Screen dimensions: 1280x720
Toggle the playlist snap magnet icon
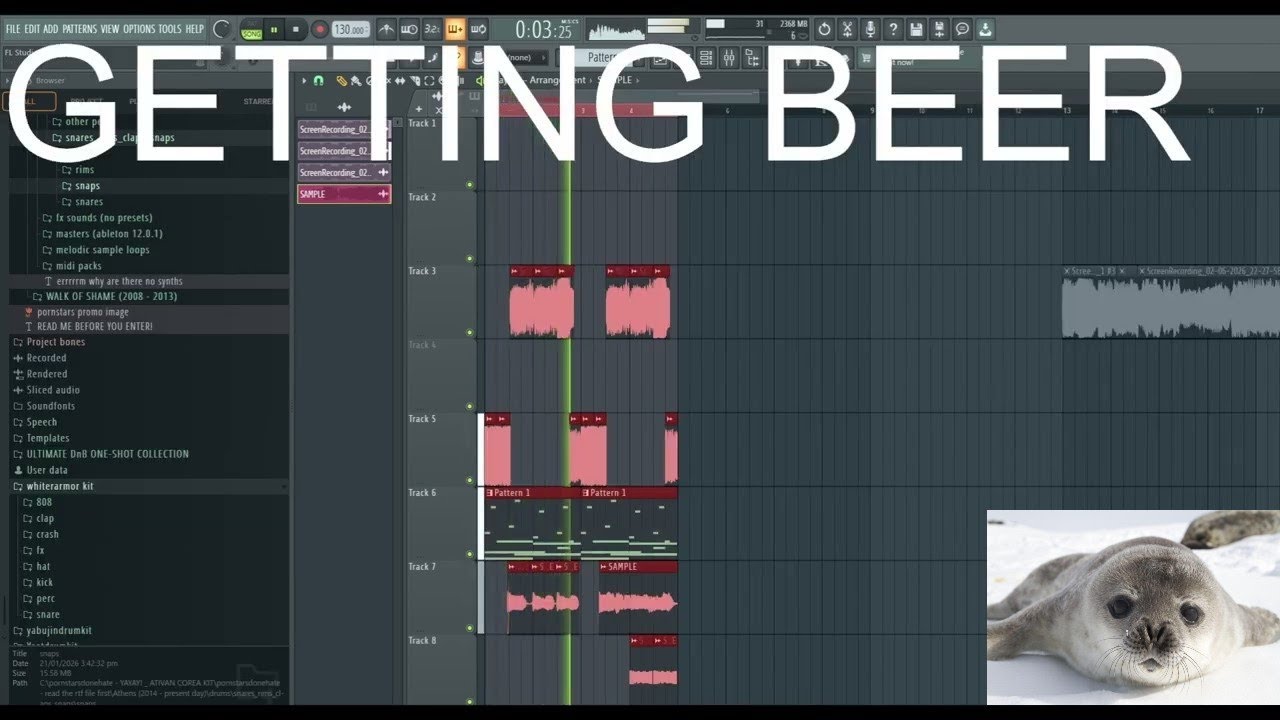tap(319, 81)
